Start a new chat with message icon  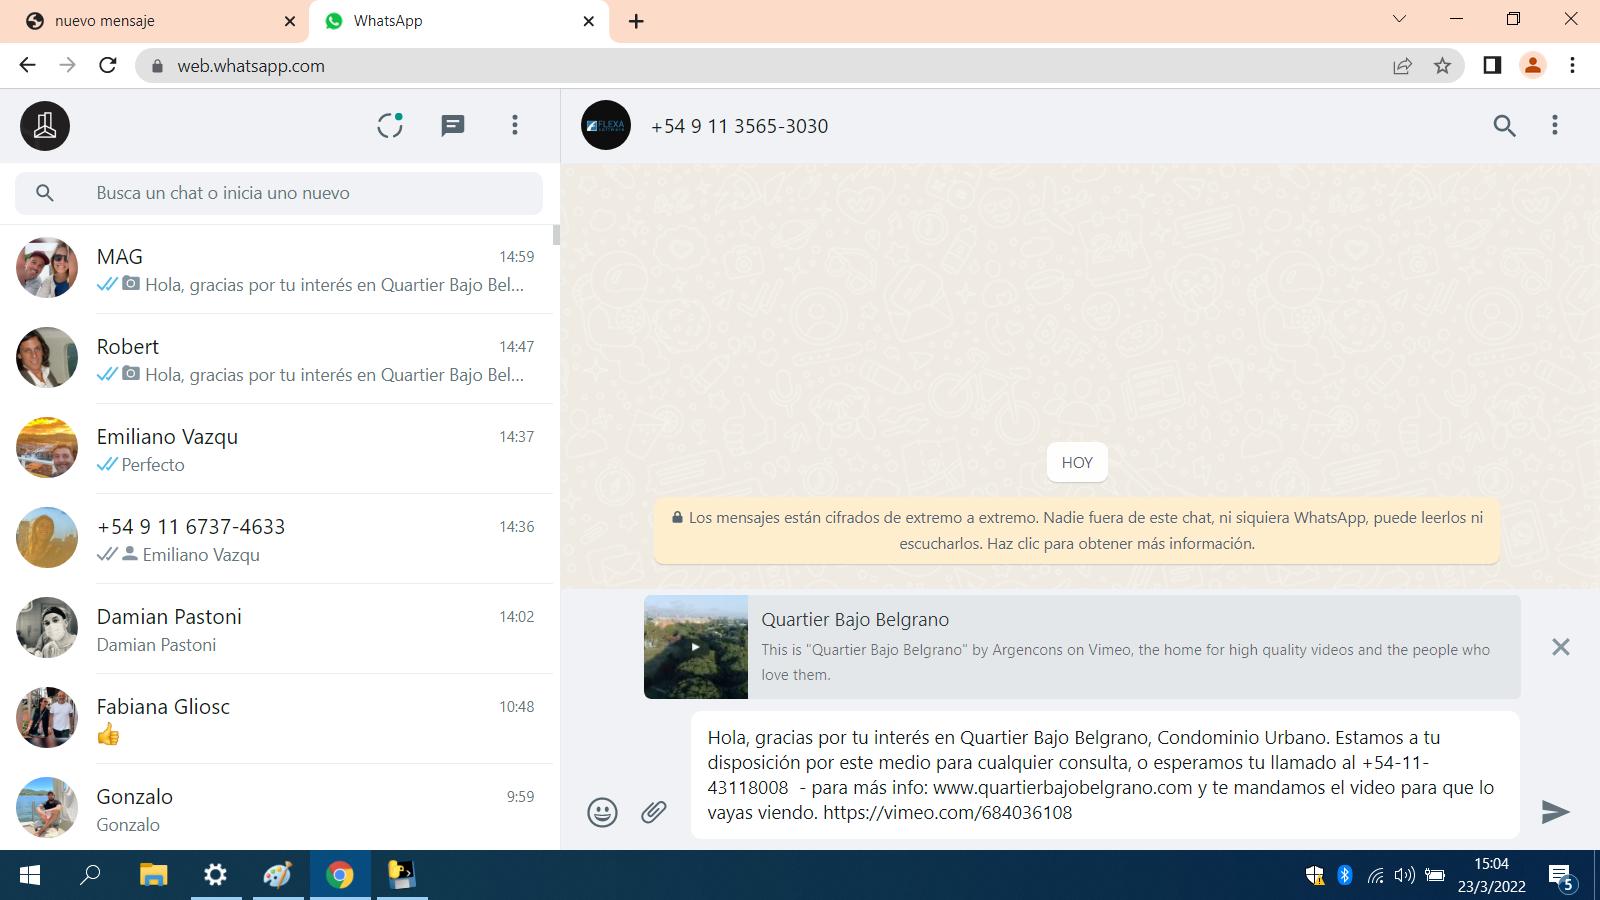pyautogui.click(x=453, y=125)
